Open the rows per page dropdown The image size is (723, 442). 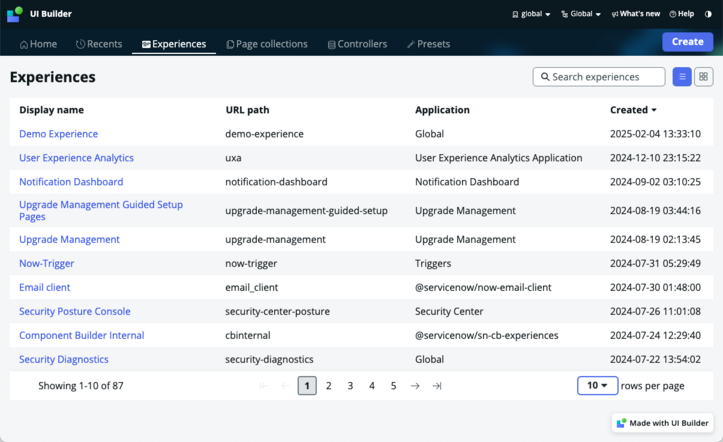pos(597,385)
